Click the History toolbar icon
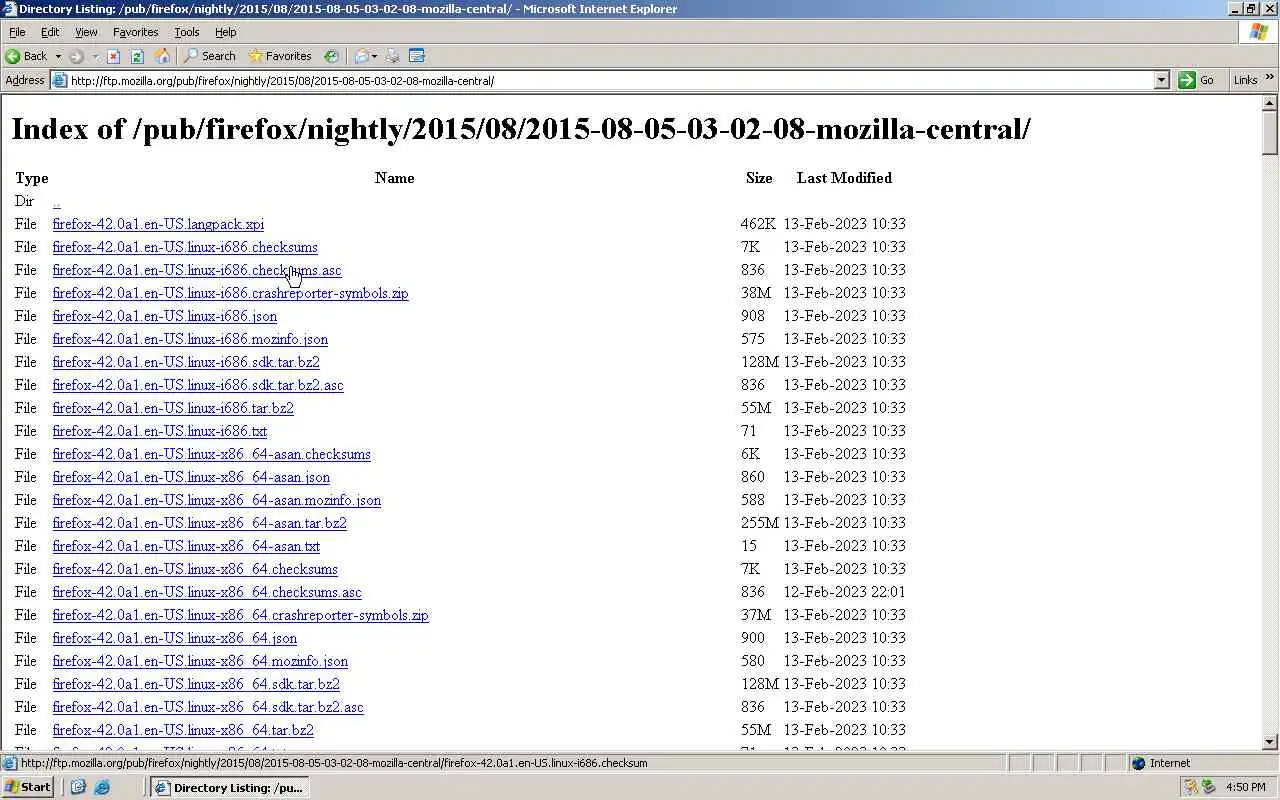 (x=331, y=56)
